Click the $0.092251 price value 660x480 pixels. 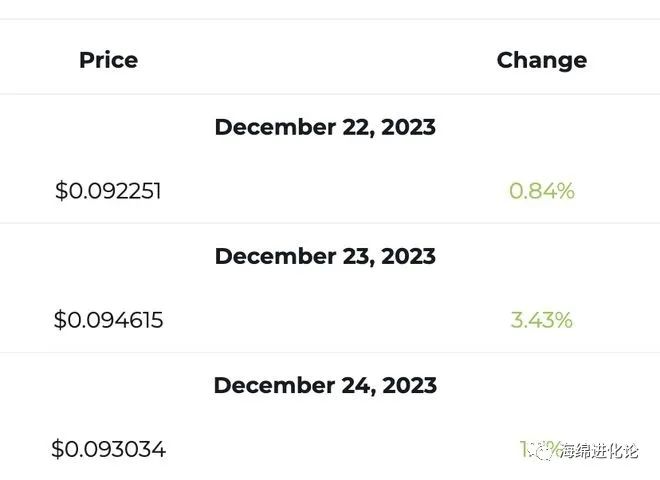(x=108, y=191)
